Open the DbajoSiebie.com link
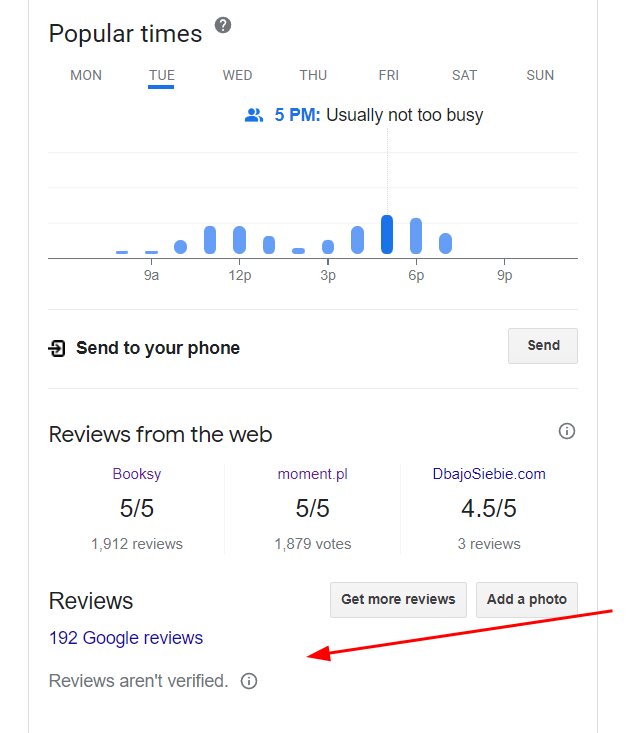The width and height of the screenshot is (631, 733). tap(489, 474)
